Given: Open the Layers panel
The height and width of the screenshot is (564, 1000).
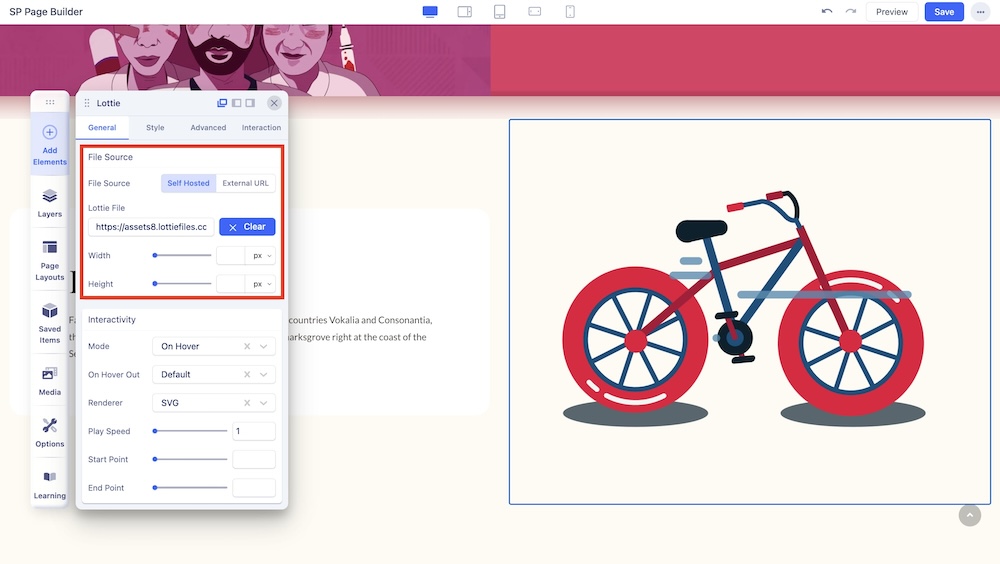Looking at the screenshot, I should pyautogui.click(x=50, y=203).
